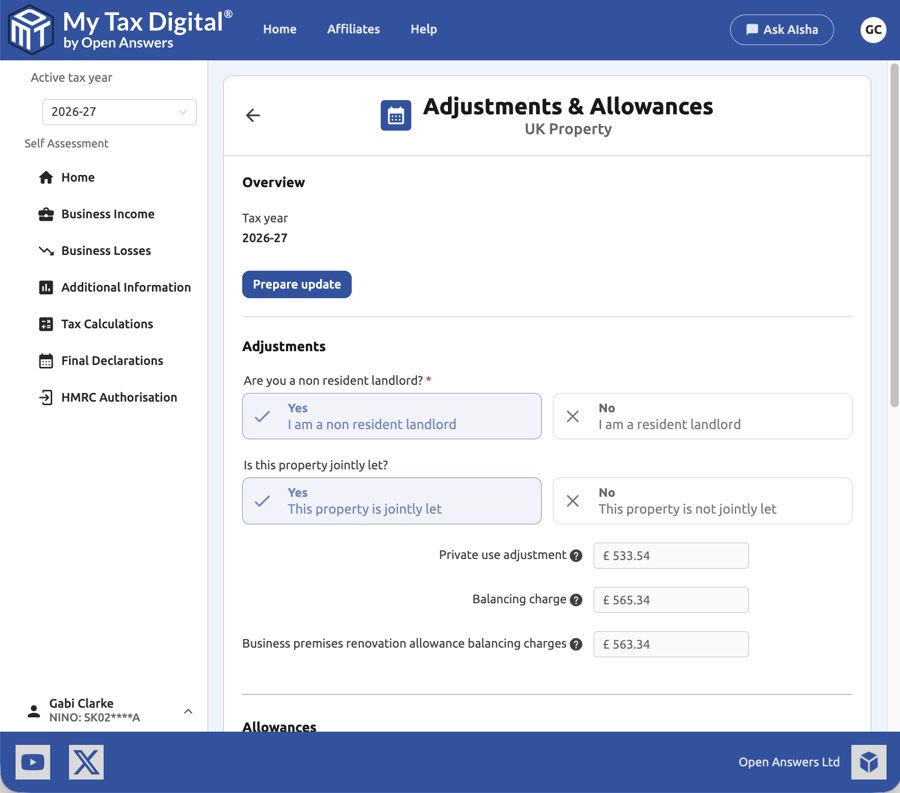Select No, I am a resident landlord

point(702,416)
